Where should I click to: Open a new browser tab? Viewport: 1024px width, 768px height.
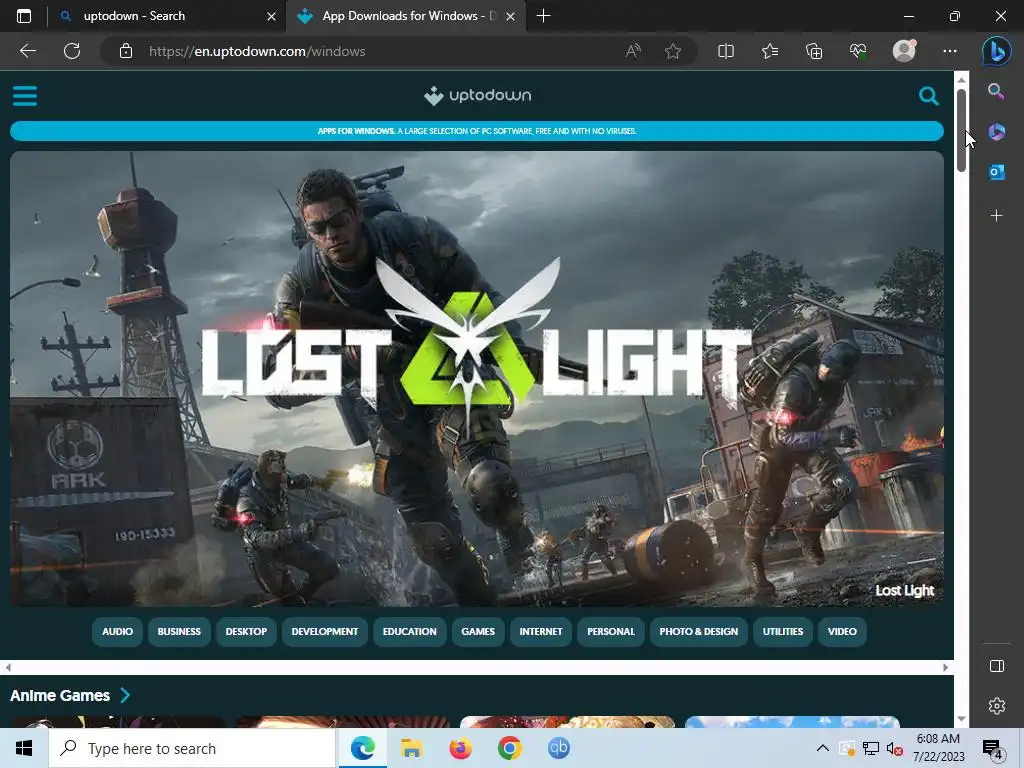[543, 16]
